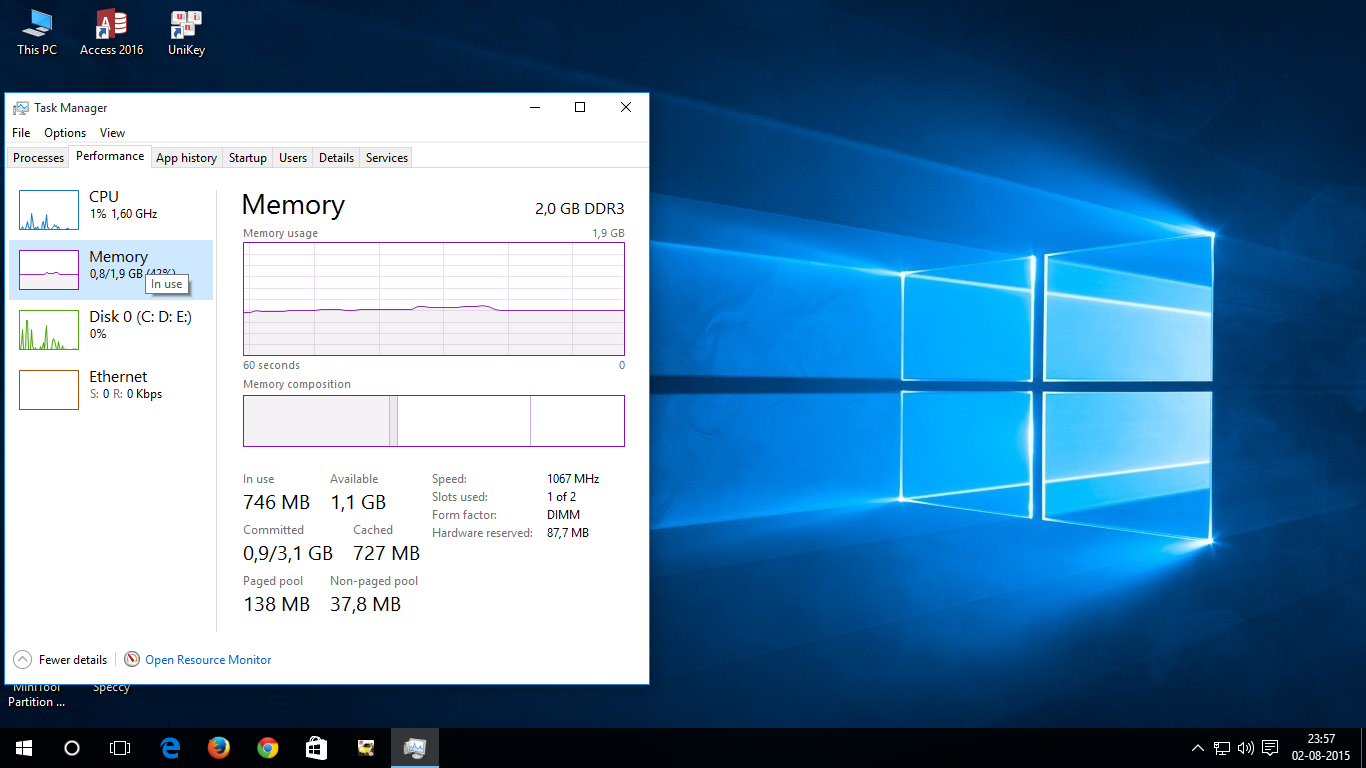Select Memory graph thumbnail in sidebar
The height and width of the screenshot is (768, 1366).
pyautogui.click(x=49, y=270)
